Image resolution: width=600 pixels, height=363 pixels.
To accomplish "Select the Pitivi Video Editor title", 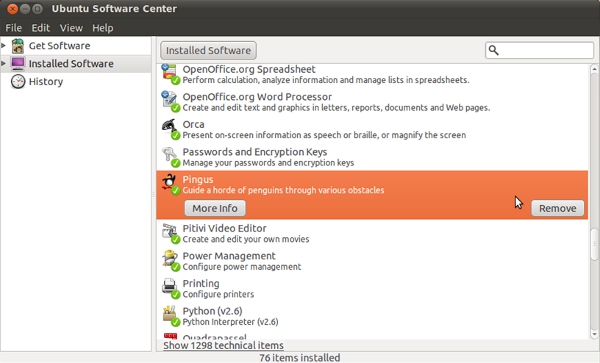I will 224,228.
